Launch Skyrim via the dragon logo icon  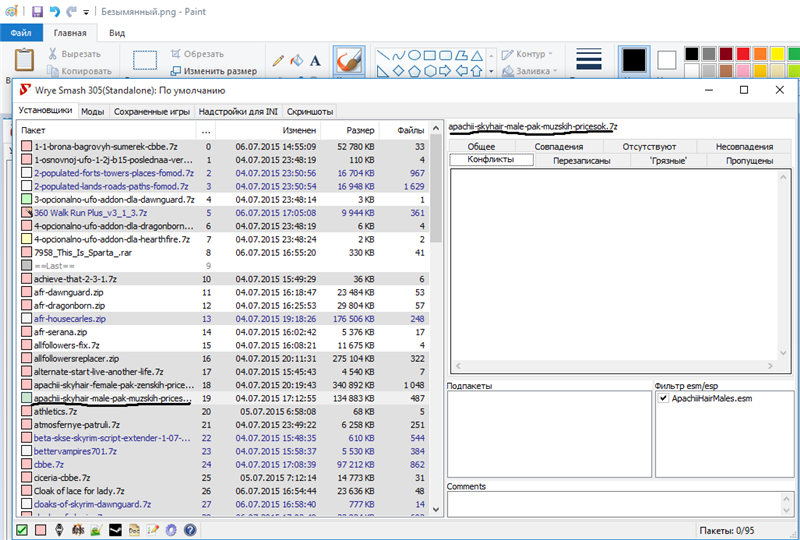(x=59, y=530)
